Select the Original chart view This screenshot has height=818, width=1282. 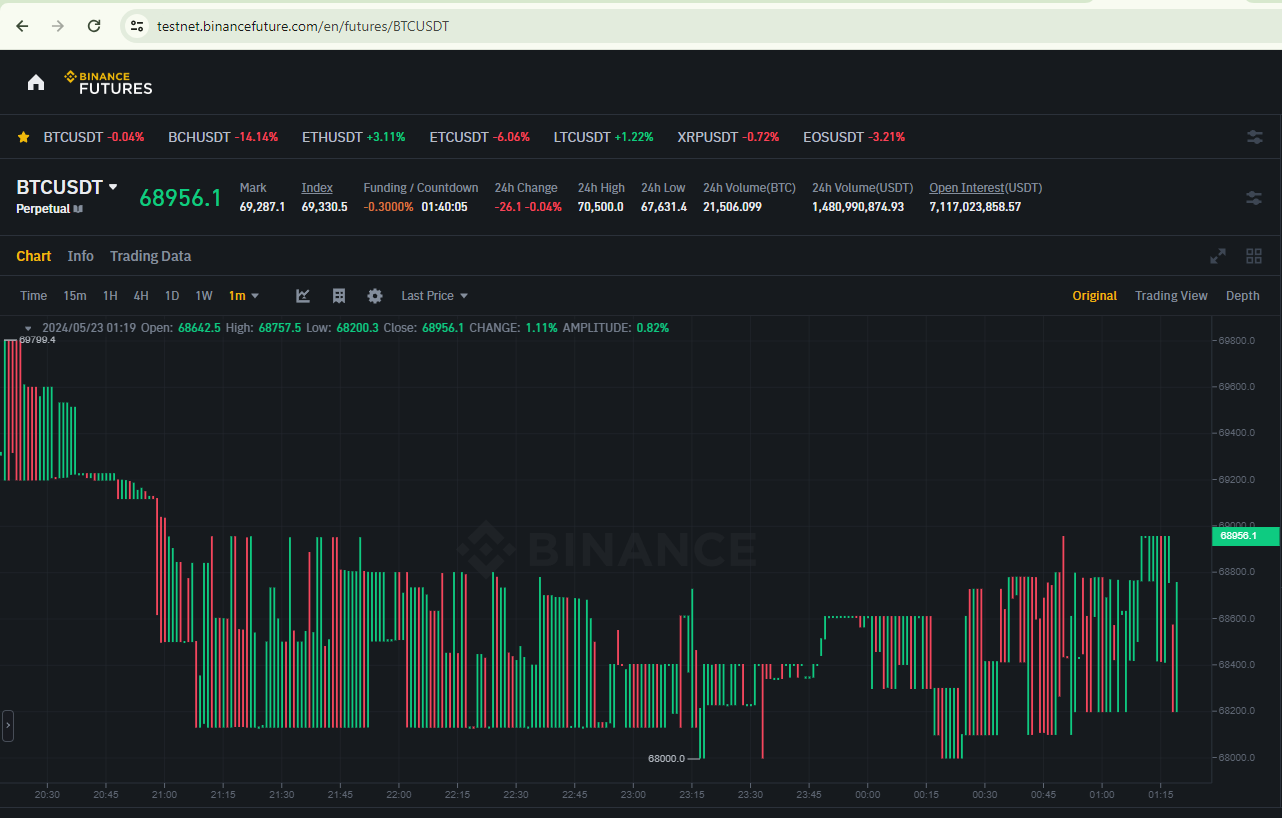coord(1095,296)
